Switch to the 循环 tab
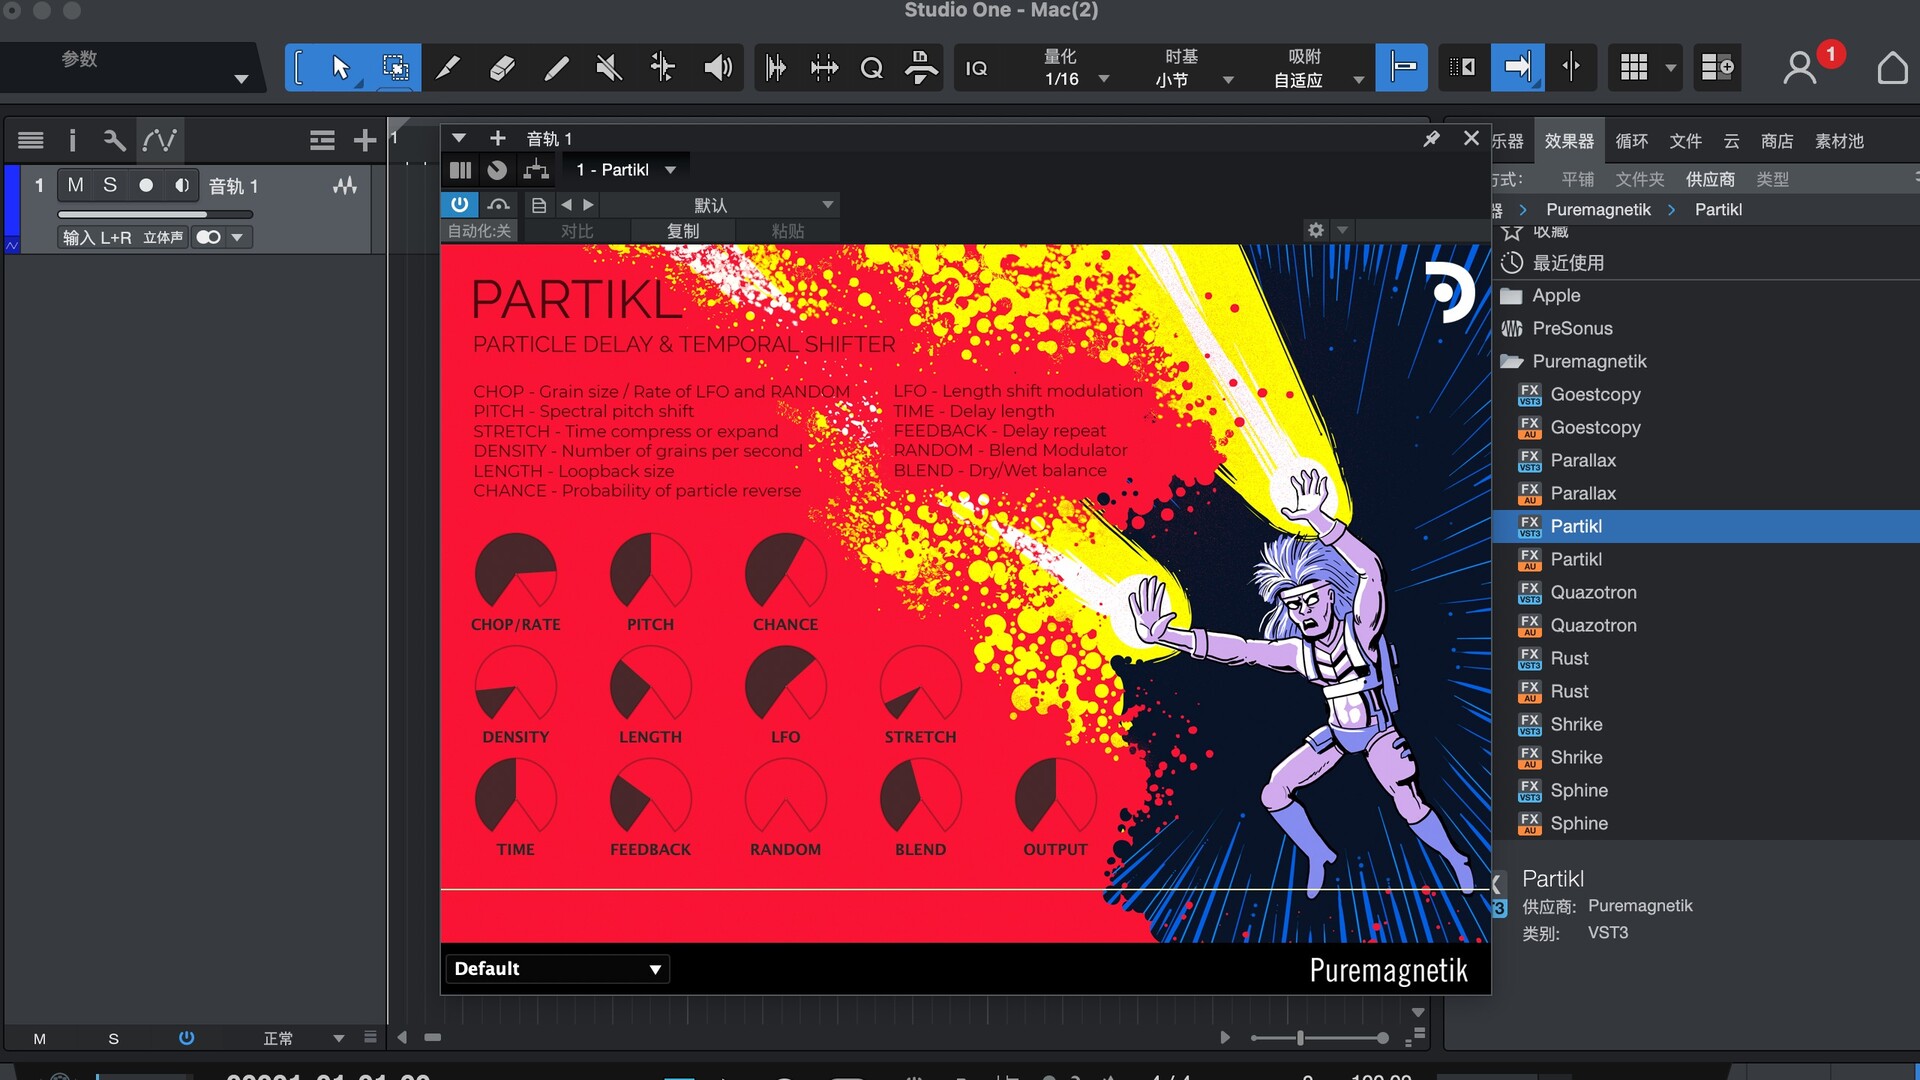 point(1631,141)
